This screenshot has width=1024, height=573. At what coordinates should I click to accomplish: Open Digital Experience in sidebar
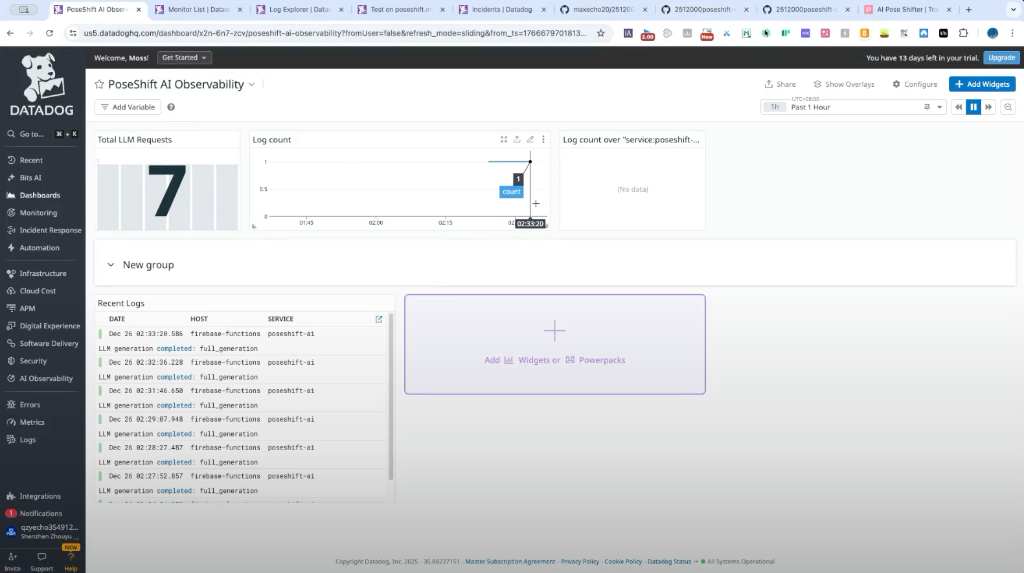click(50, 326)
